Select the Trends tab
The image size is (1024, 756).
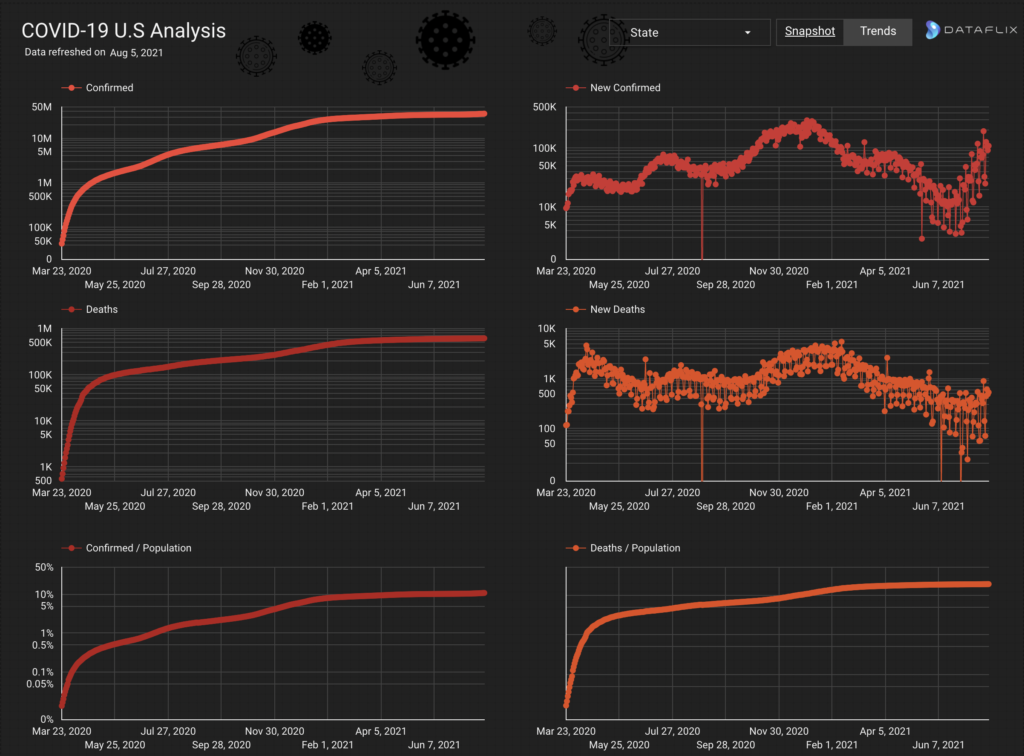coord(878,32)
